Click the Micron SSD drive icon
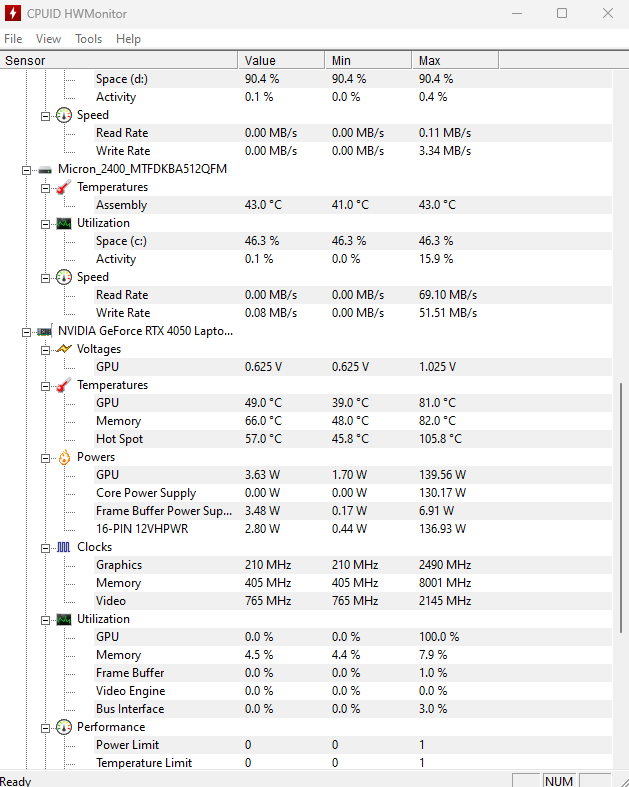Viewport: 629px width, 787px height. (45, 169)
